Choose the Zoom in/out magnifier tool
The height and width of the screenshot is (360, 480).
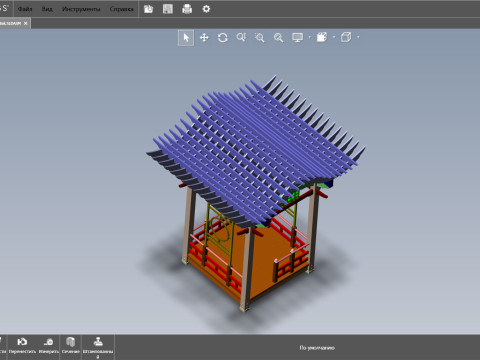(241, 38)
